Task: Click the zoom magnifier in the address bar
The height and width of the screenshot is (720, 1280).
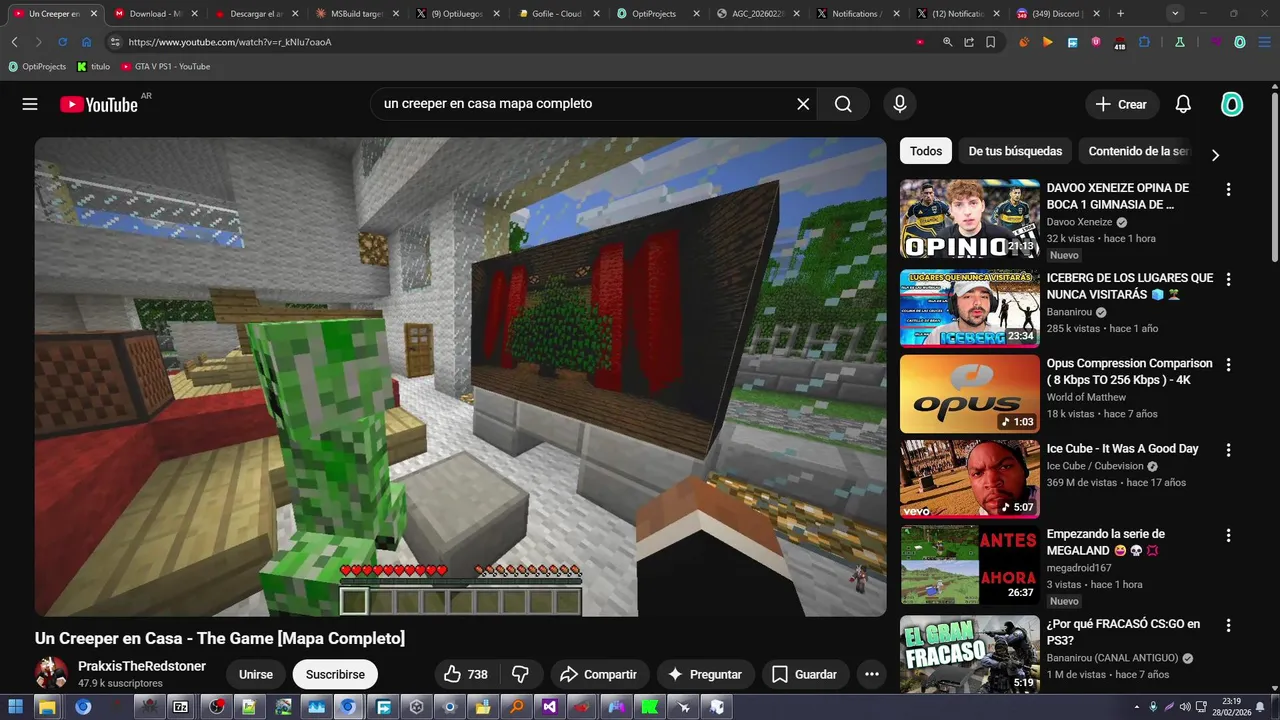Action: 947,42
